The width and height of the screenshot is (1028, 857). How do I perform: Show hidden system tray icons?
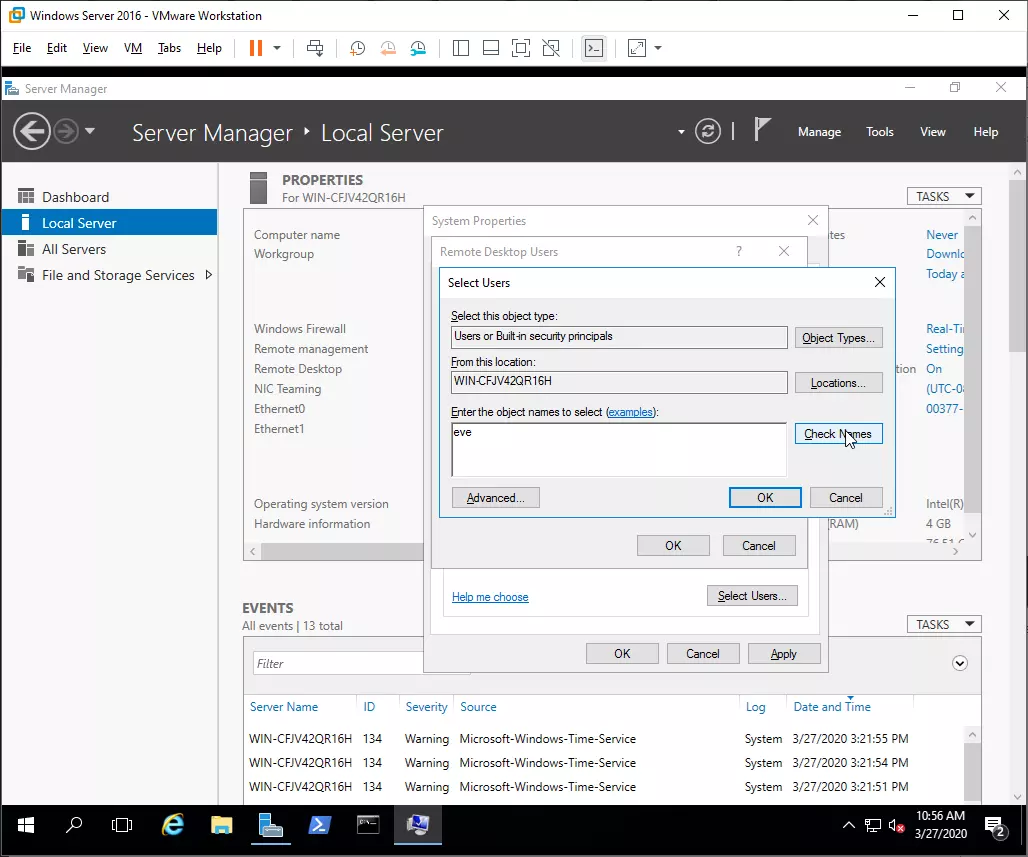tap(848, 825)
